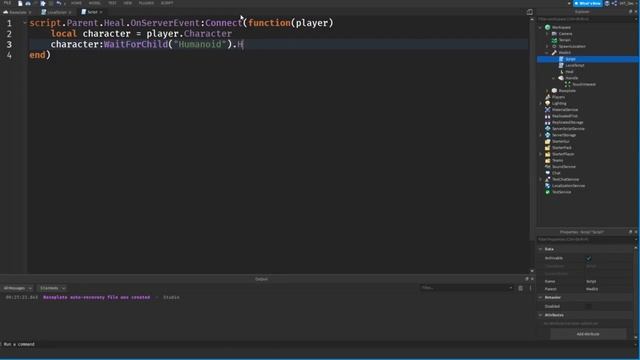Click the Output filter text field

tap(467, 288)
